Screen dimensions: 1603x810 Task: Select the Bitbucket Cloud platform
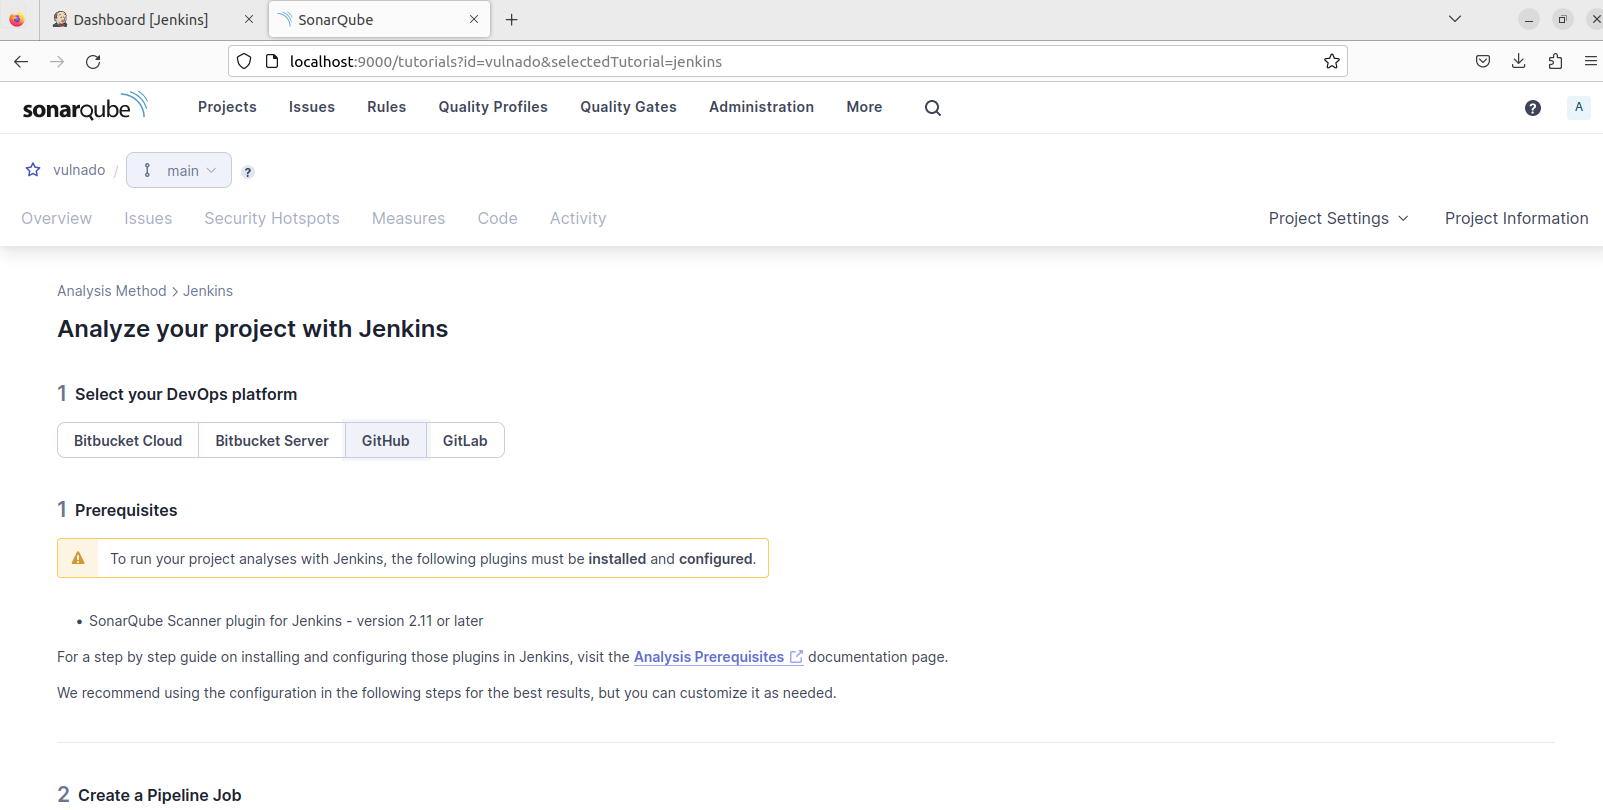tap(128, 441)
